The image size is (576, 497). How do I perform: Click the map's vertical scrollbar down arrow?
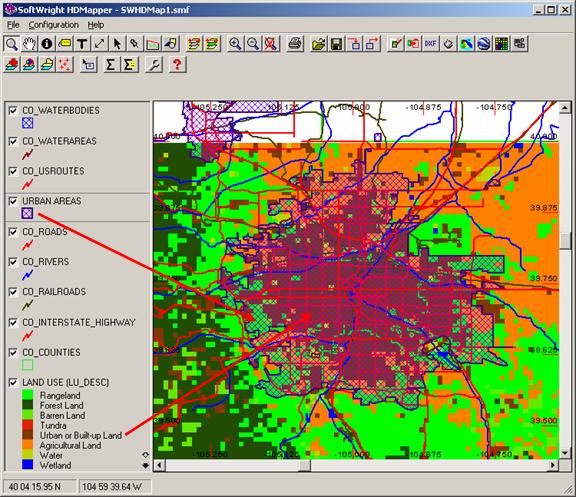click(565, 453)
